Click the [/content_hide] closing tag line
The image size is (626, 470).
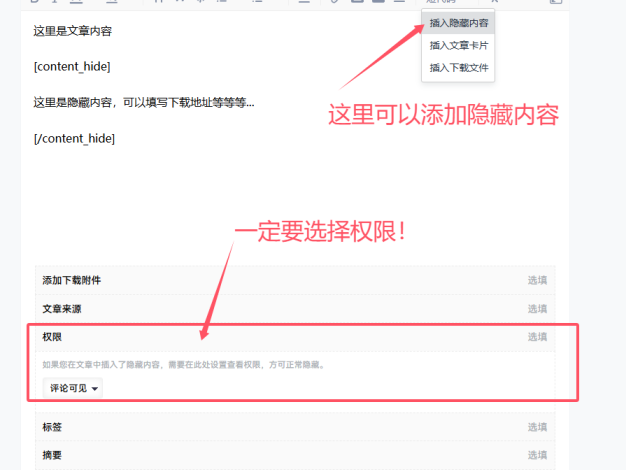pos(74,139)
